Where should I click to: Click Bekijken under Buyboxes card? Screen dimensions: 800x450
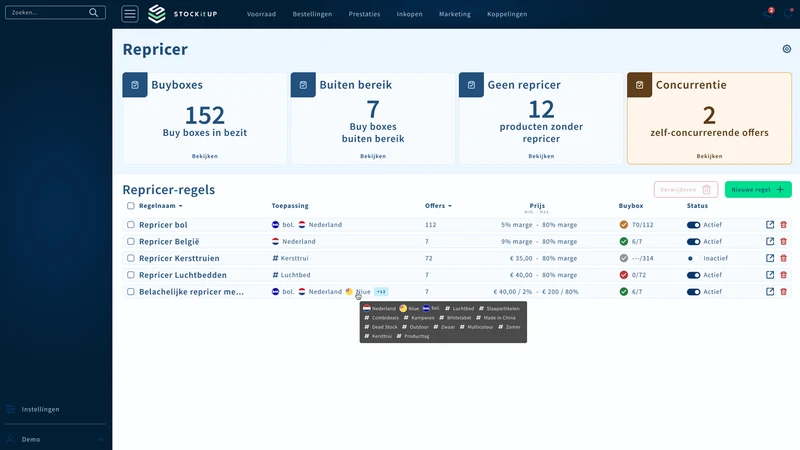click(x=205, y=156)
